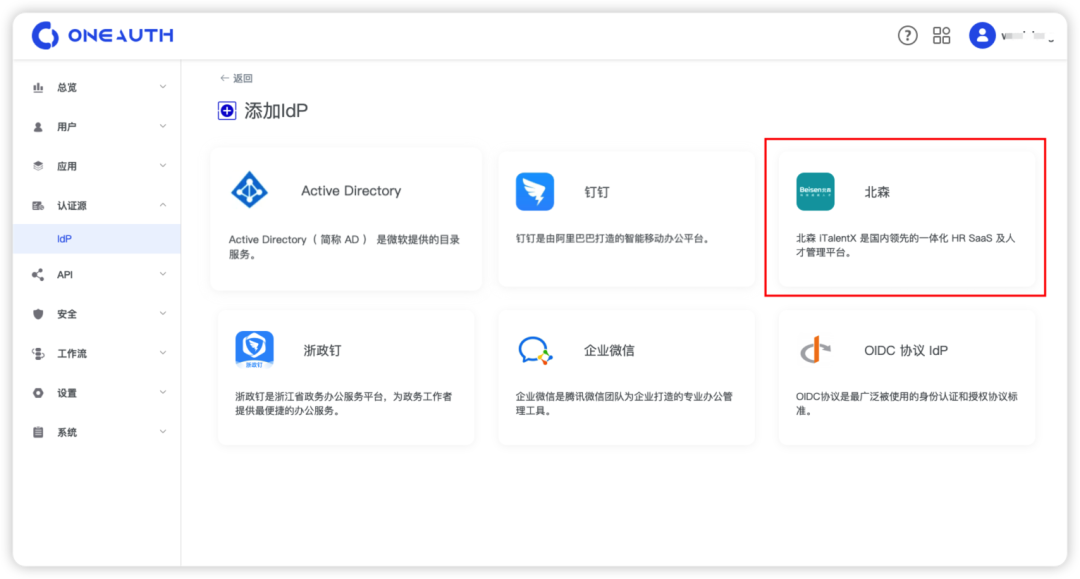Viewport: 1080px width, 579px height.
Task: Open the 认证源 menu item
Action: click(97, 206)
